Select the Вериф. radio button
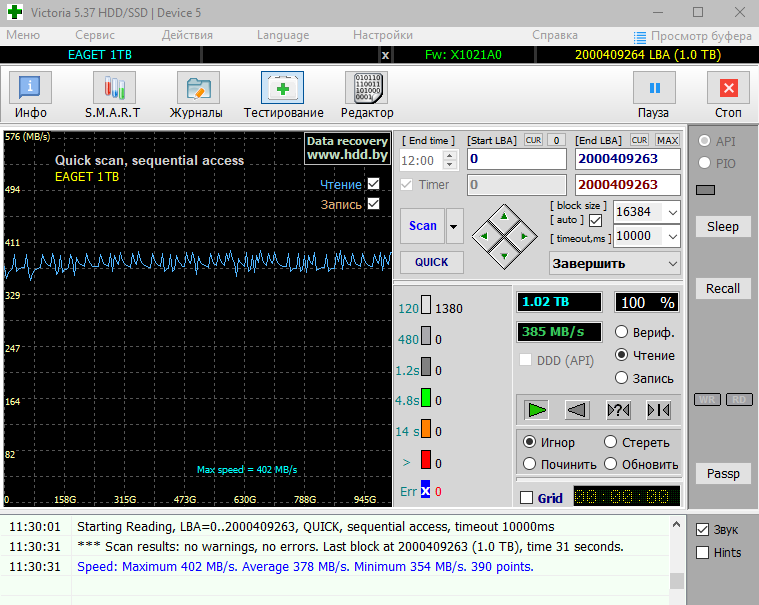Image resolution: width=759 pixels, height=605 pixels. click(x=622, y=332)
